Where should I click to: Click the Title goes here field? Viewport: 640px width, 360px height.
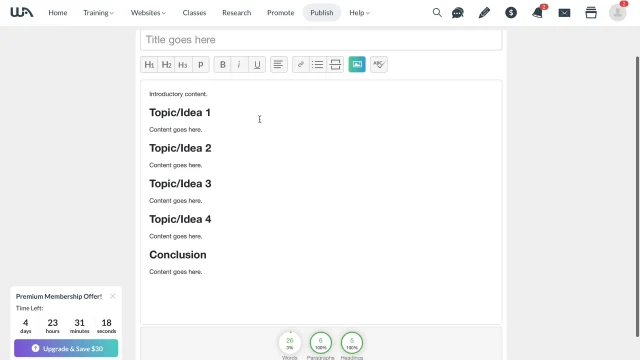(321, 40)
